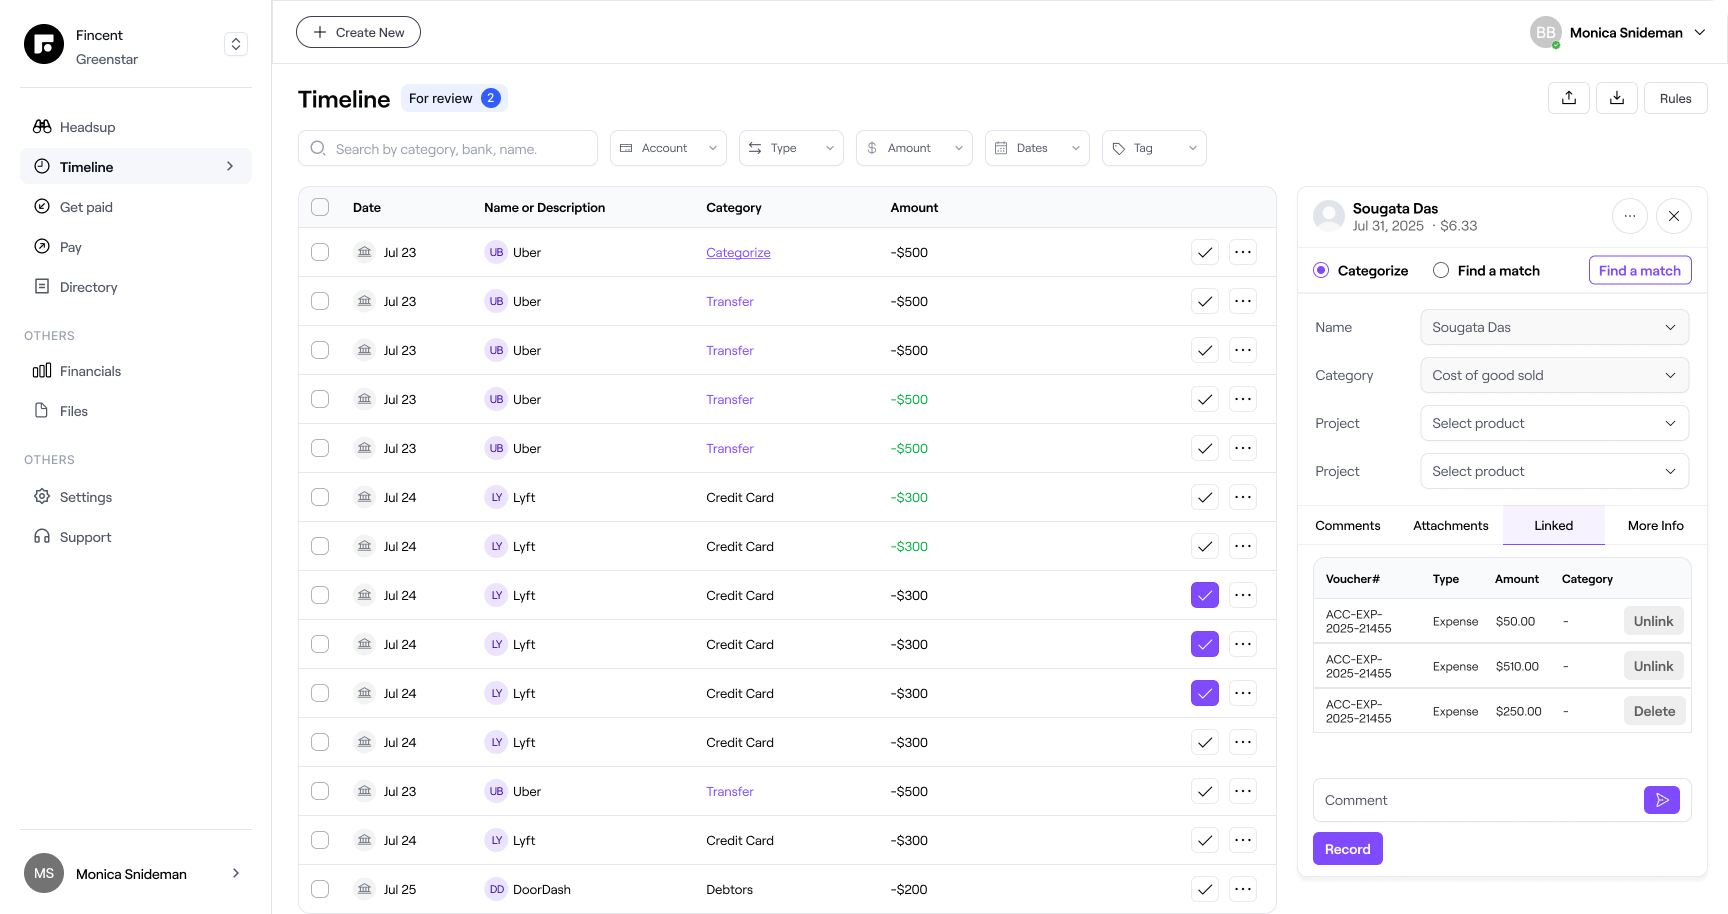Open Headsup from the sidebar
Image resolution: width=1728 pixels, height=914 pixels.
tap(136, 127)
